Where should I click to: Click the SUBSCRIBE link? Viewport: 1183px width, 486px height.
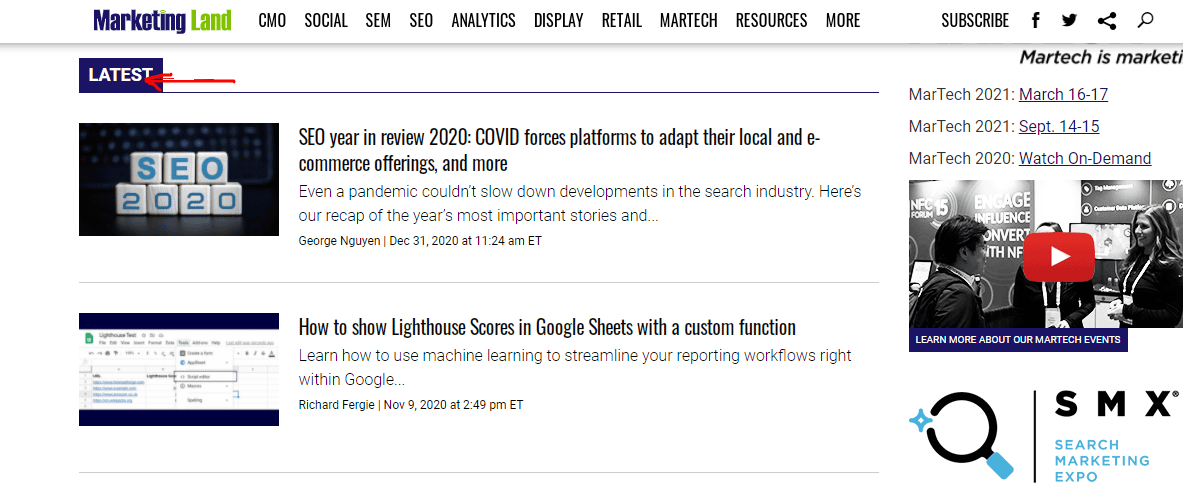click(975, 20)
